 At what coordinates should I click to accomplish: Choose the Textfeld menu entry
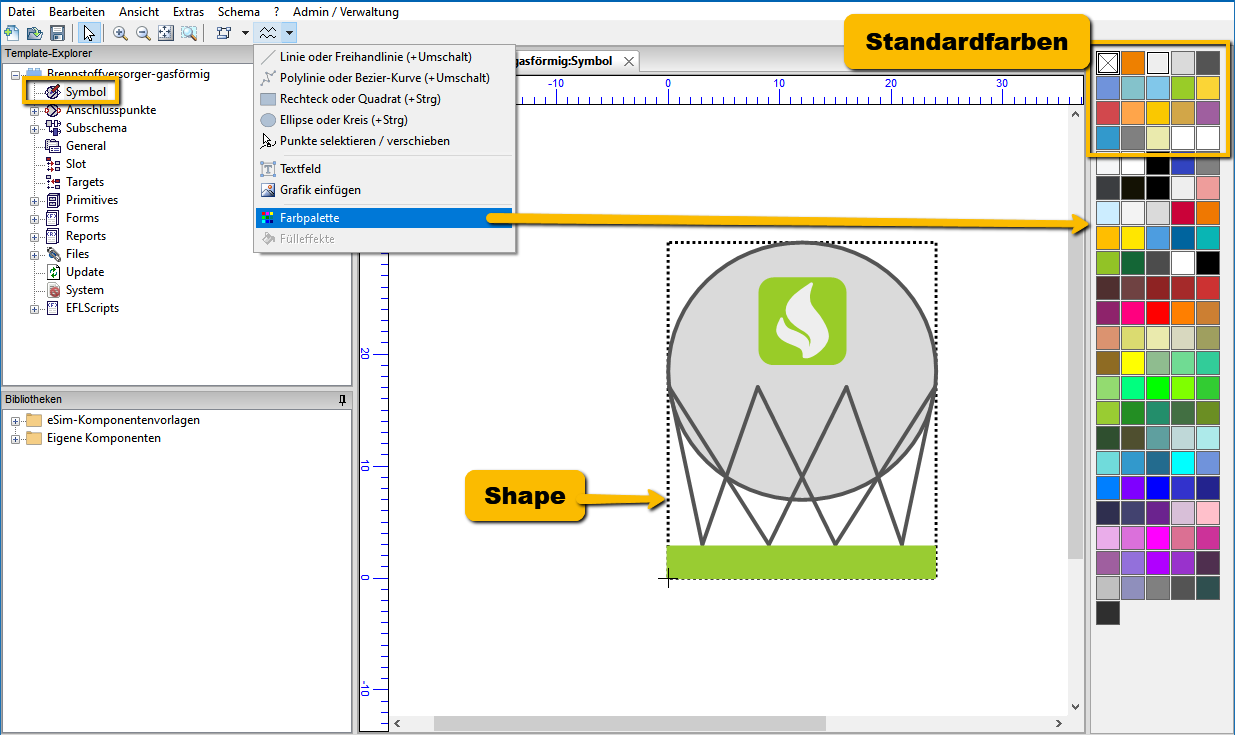click(385, 169)
